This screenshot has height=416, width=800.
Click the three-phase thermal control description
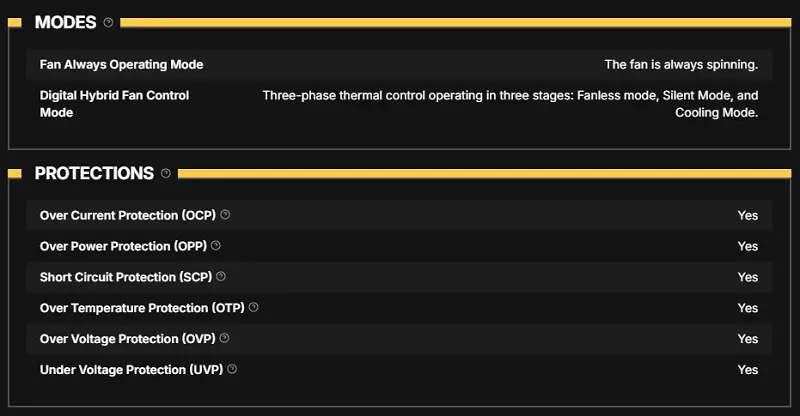point(510,104)
